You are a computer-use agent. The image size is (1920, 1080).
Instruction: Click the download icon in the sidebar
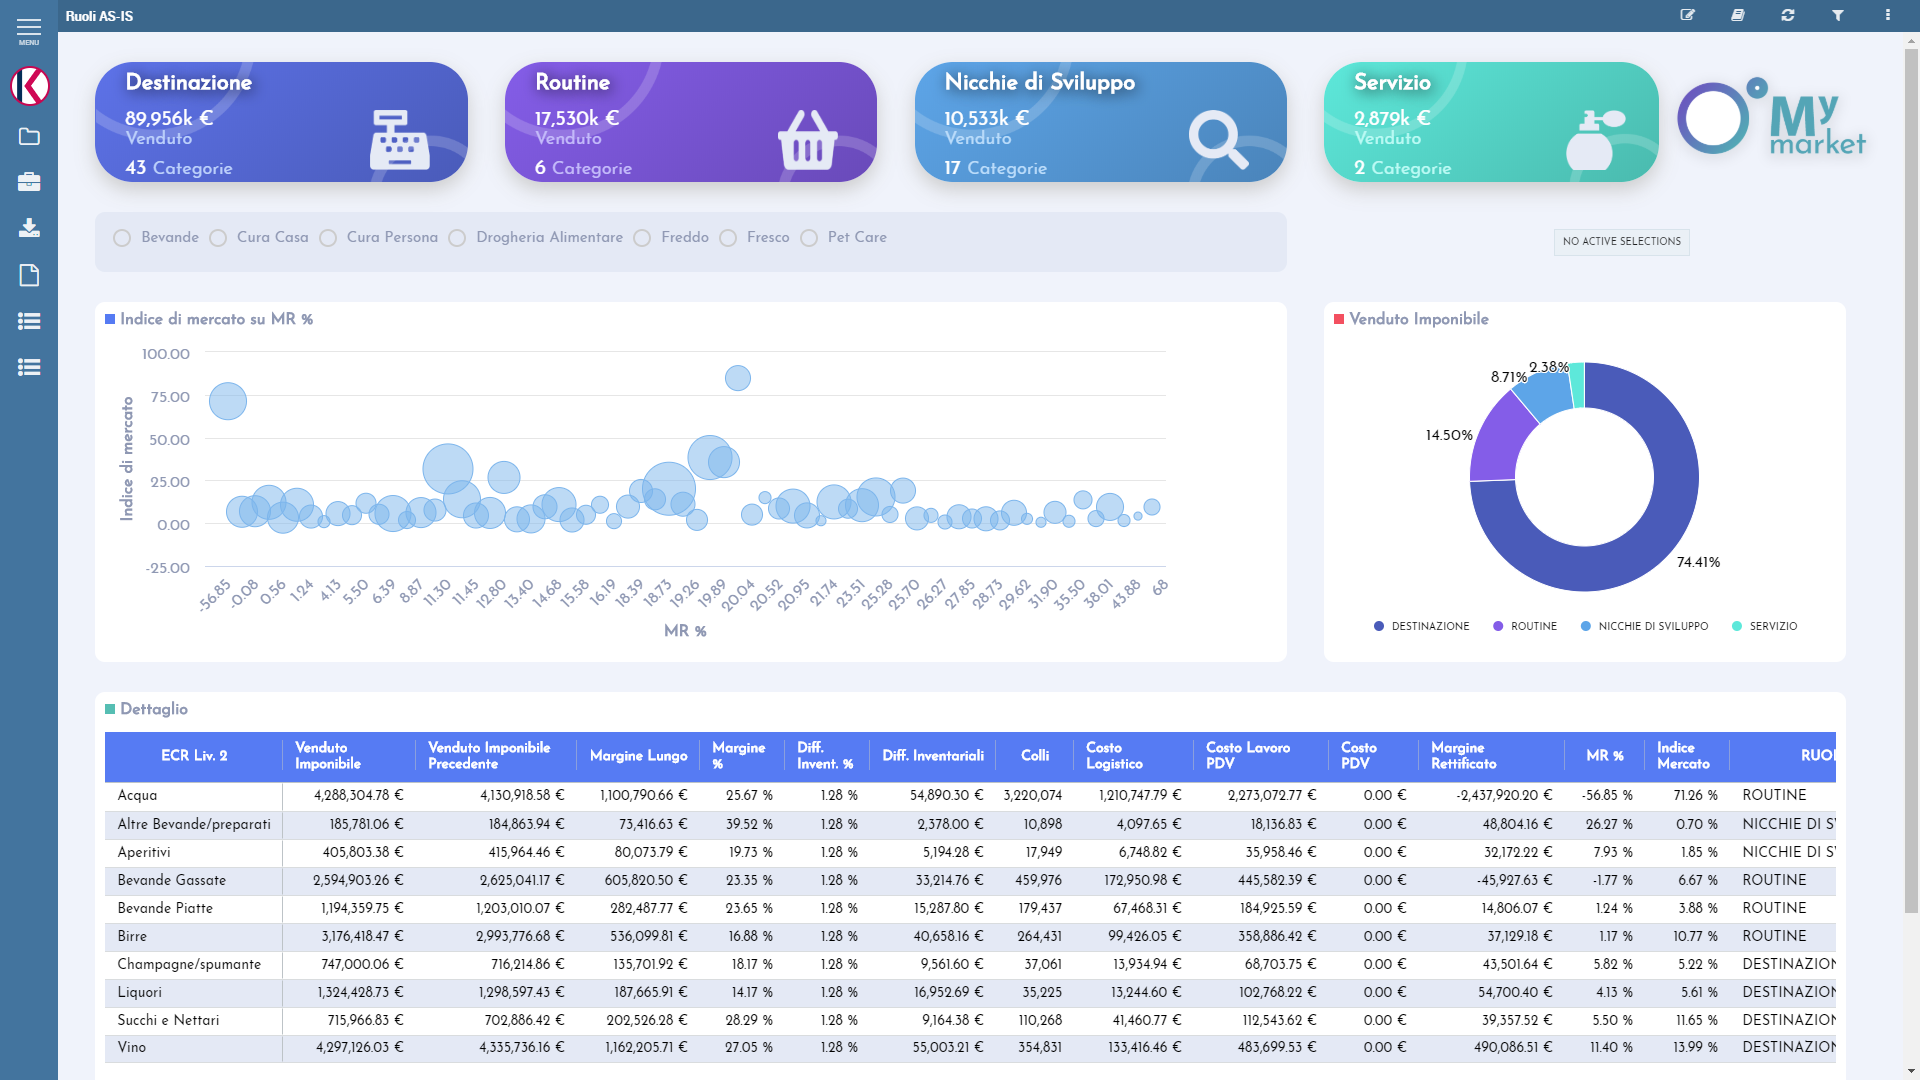[x=29, y=228]
